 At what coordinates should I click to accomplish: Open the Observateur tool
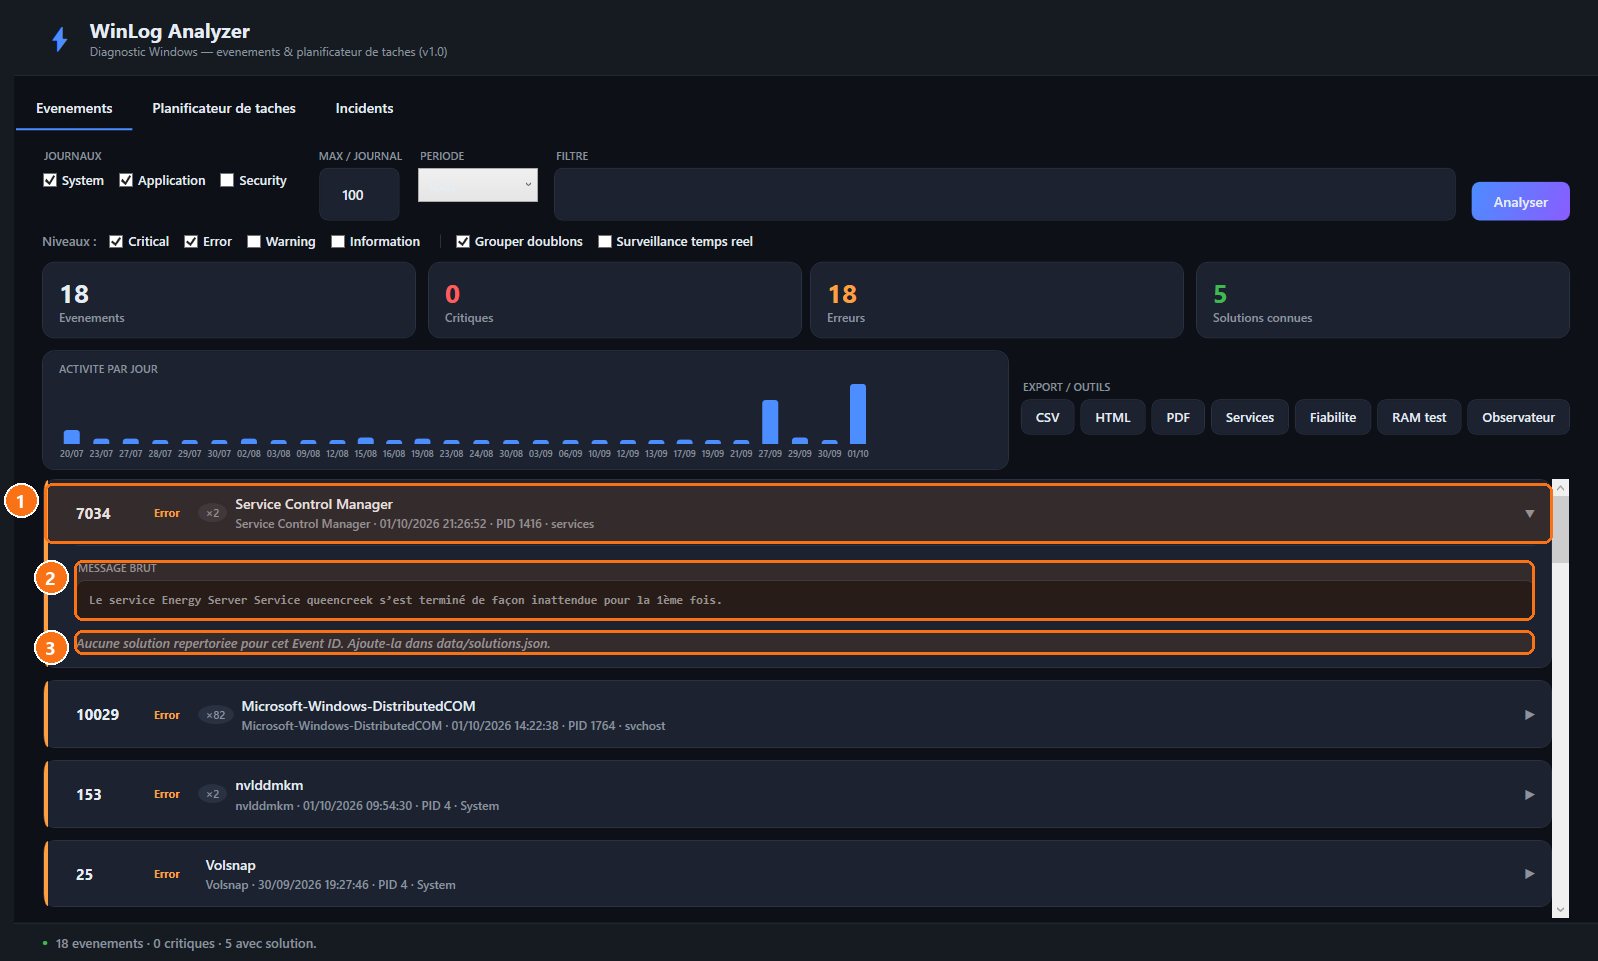click(1518, 417)
